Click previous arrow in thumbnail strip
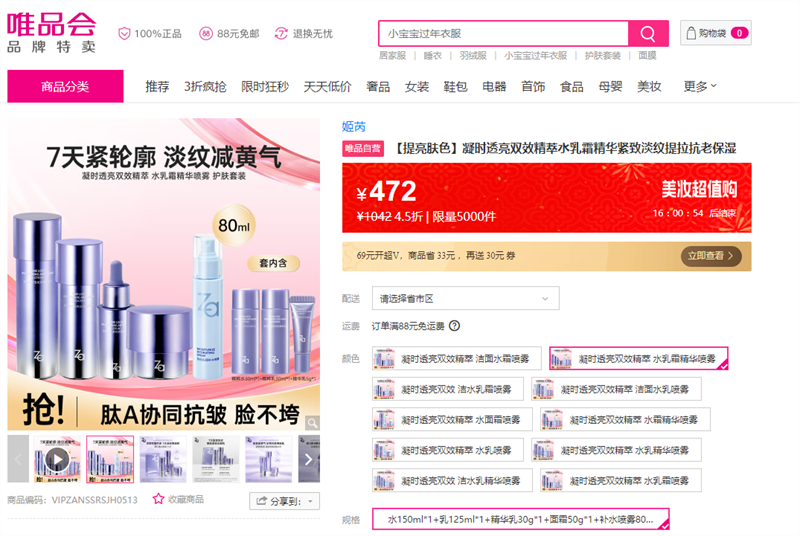This screenshot has height=536, width=800. [x=18, y=459]
